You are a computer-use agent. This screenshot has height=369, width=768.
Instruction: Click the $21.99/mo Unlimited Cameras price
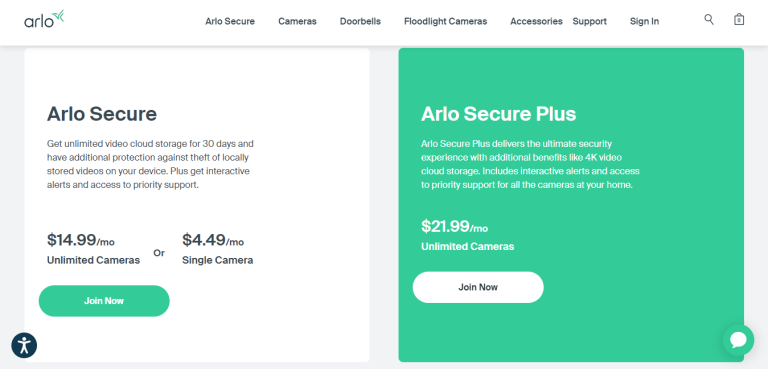[467, 235]
